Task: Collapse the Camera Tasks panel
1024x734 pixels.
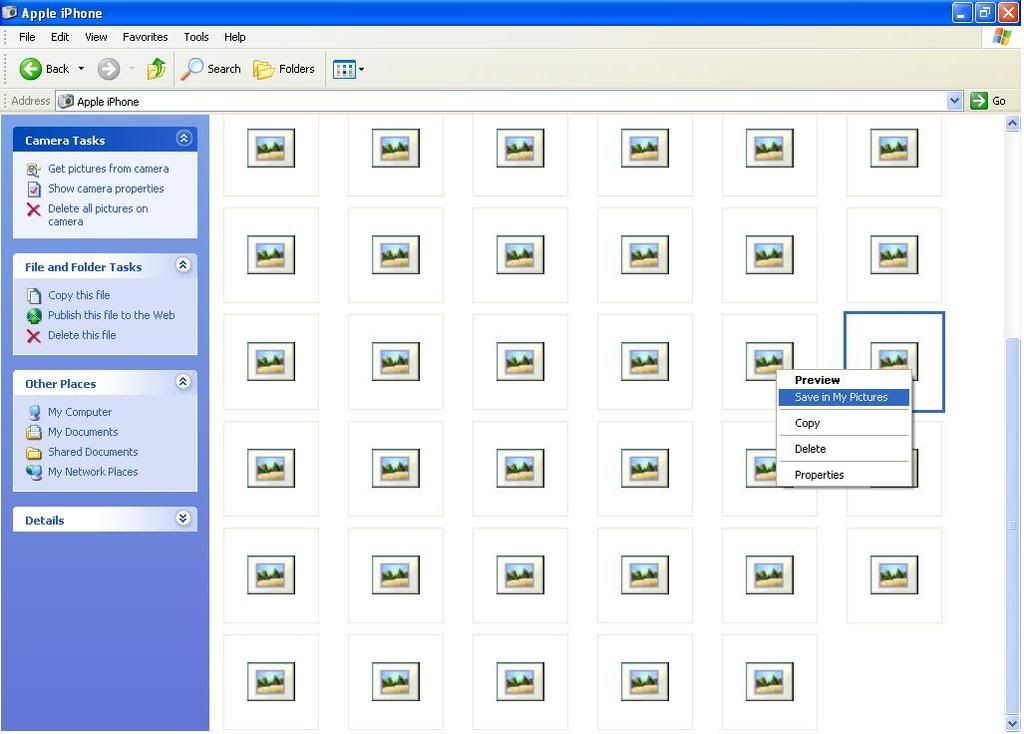Action: coord(183,139)
